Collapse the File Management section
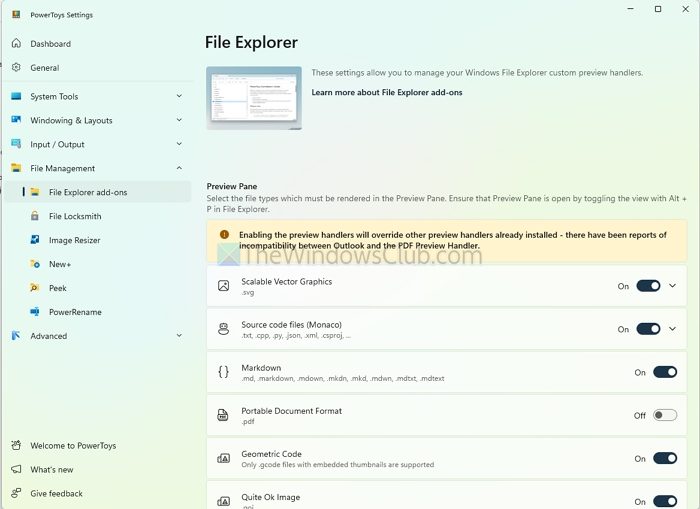The width and height of the screenshot is (700, 509). [179, 168]
